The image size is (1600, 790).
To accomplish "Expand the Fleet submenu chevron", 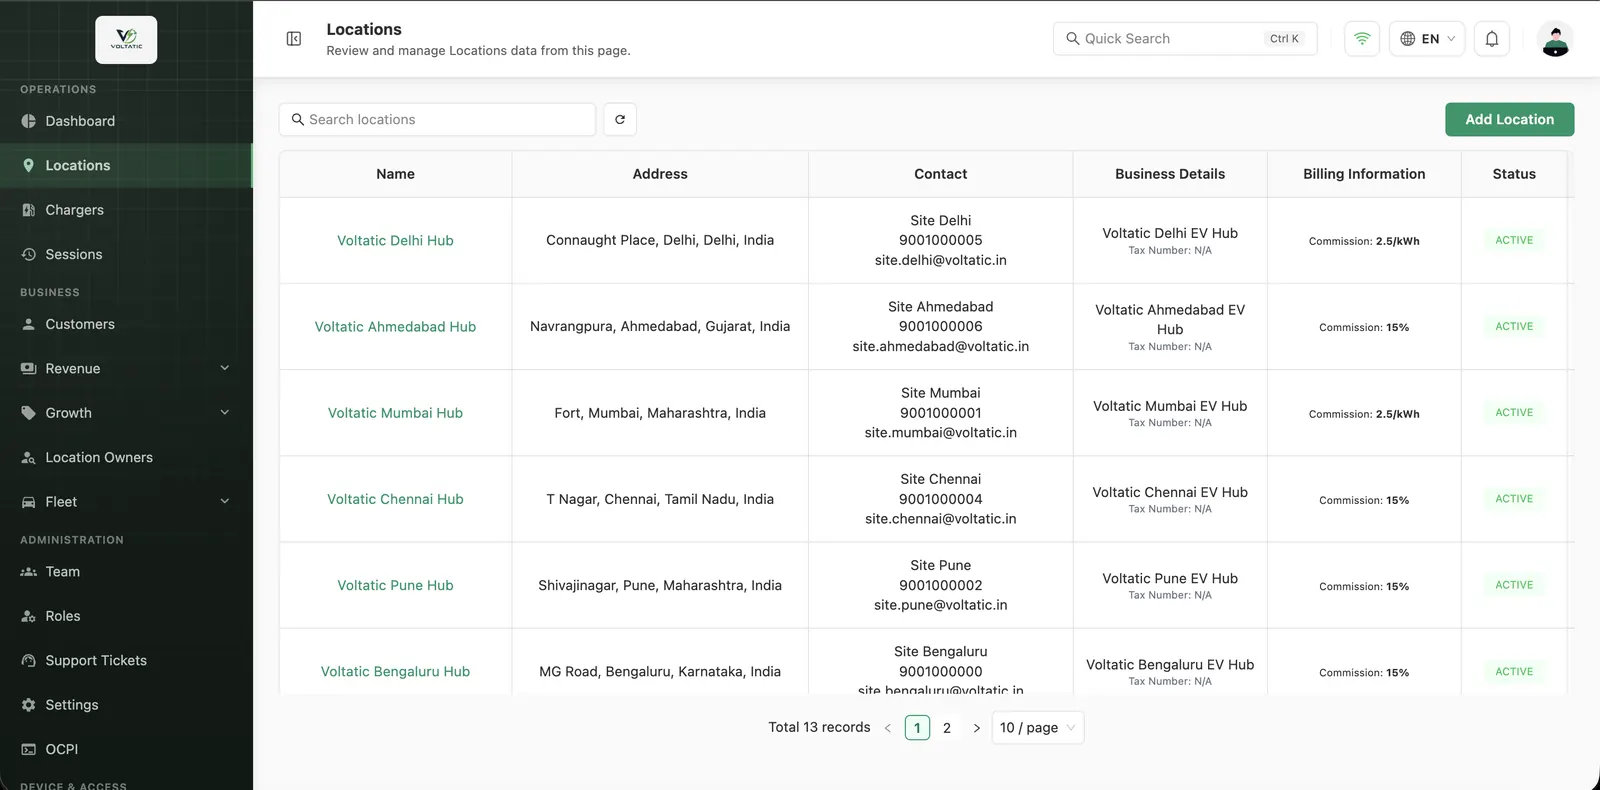I will coord(225,502).
